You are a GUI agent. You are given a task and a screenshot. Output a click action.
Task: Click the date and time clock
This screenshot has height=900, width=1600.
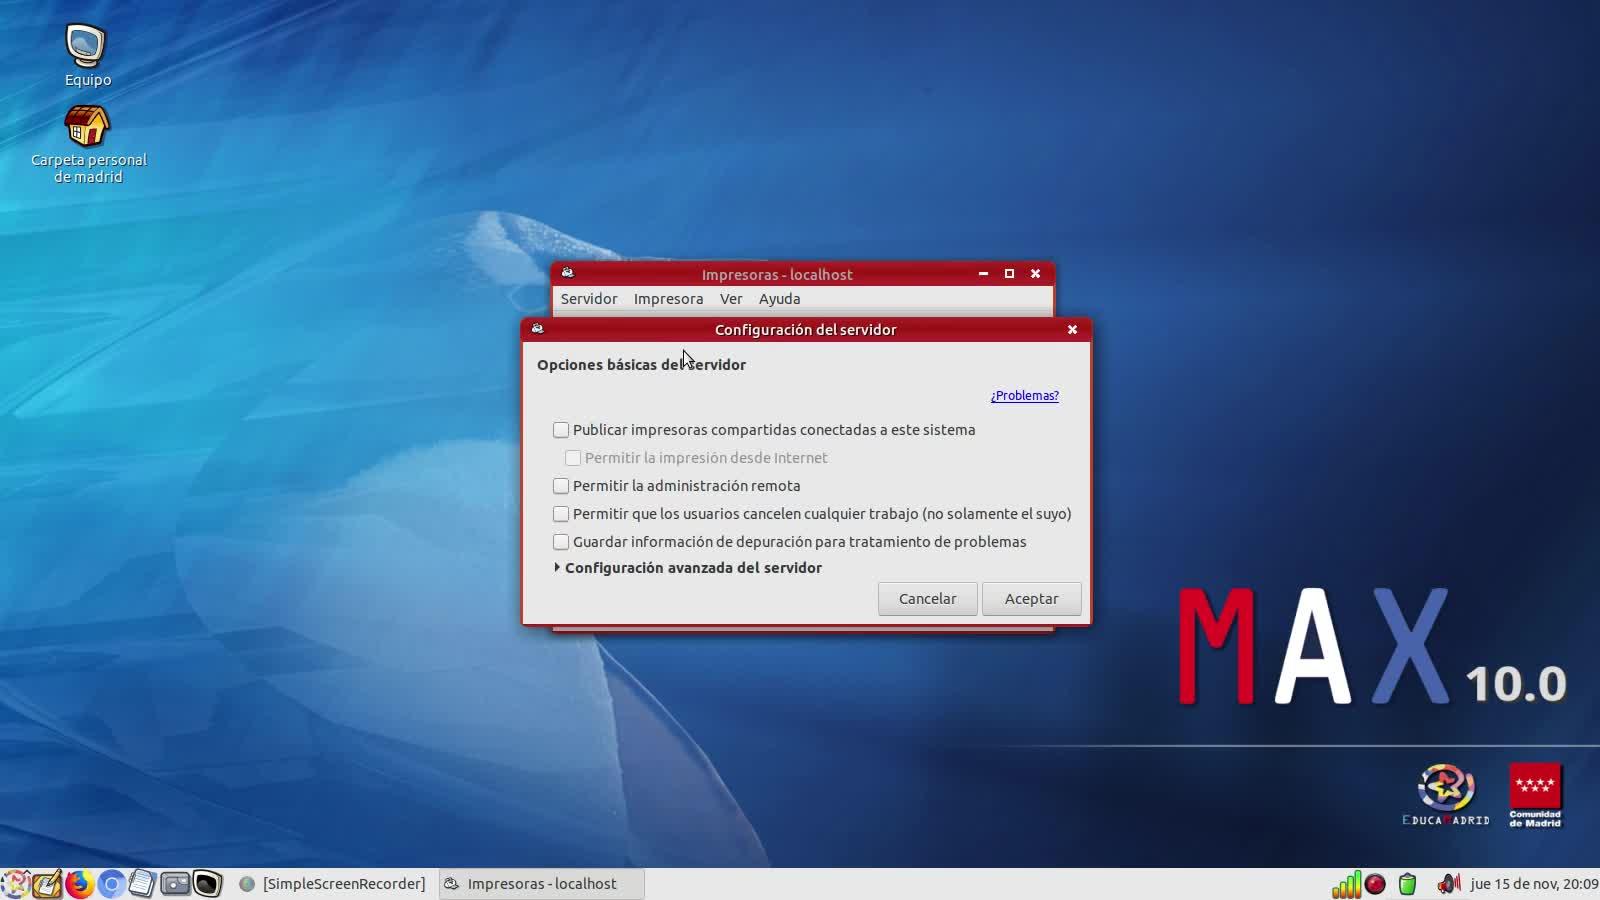(x=1534, y=884)
